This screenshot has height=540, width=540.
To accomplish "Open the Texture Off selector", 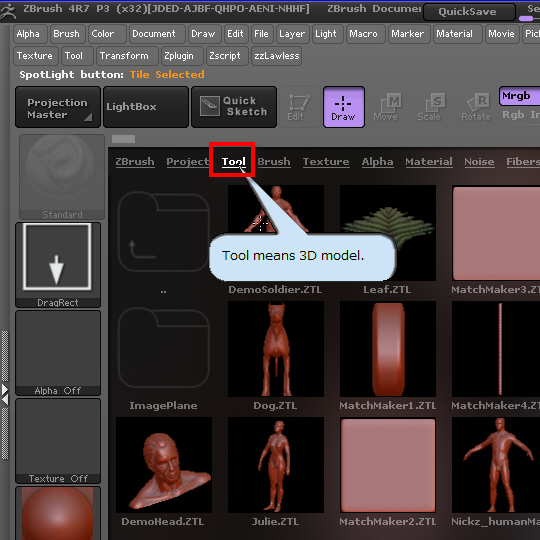I will (58, 441).
